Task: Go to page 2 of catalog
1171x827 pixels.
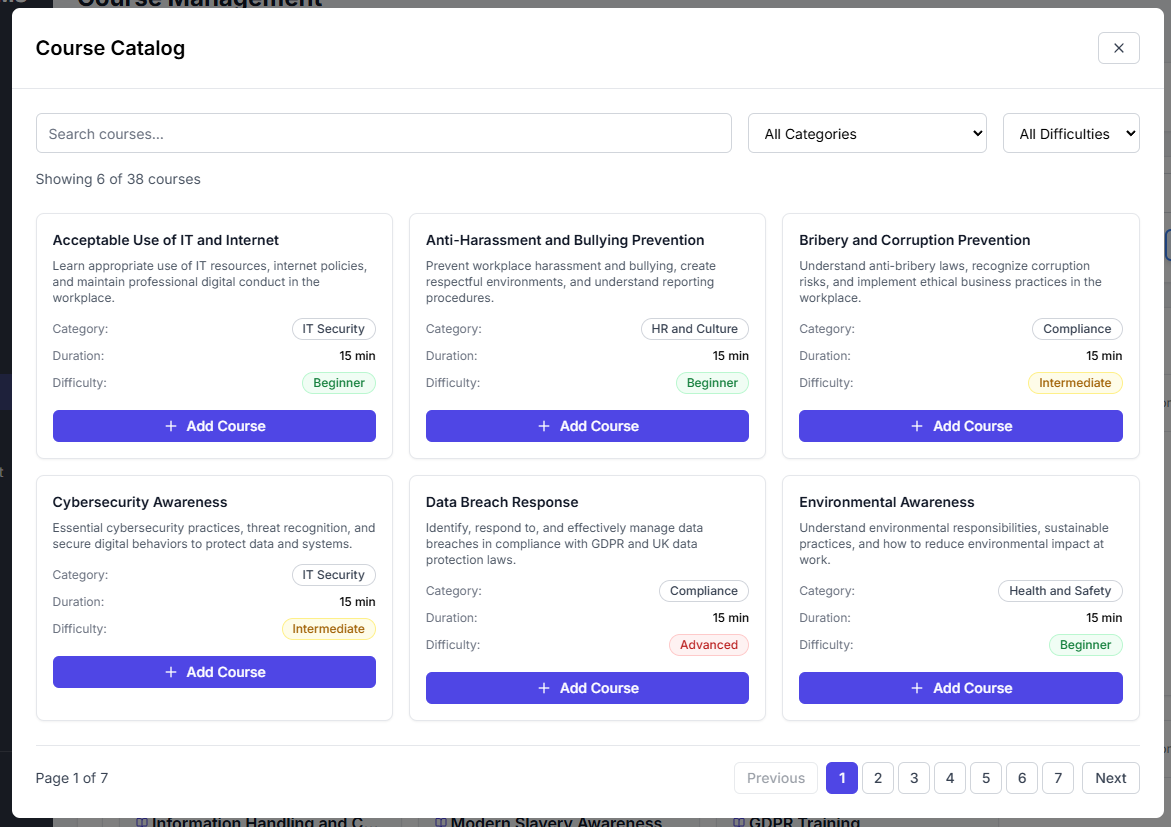Action: (877, 778)
